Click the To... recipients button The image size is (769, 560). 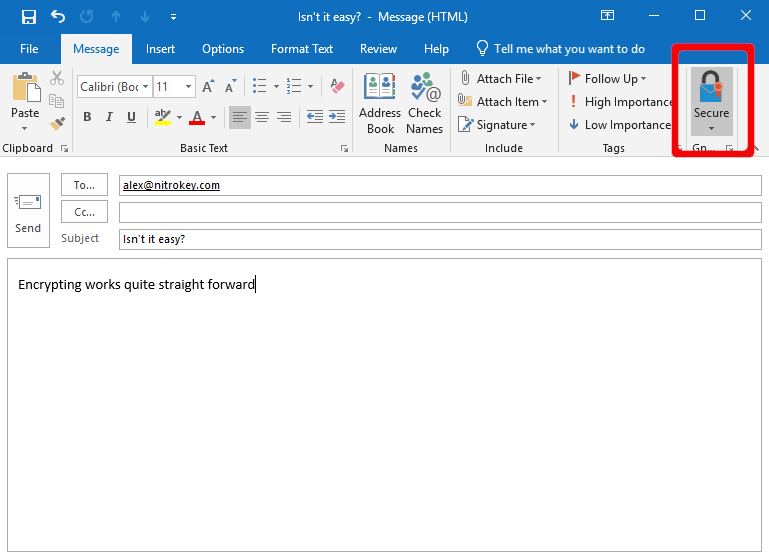84,185
